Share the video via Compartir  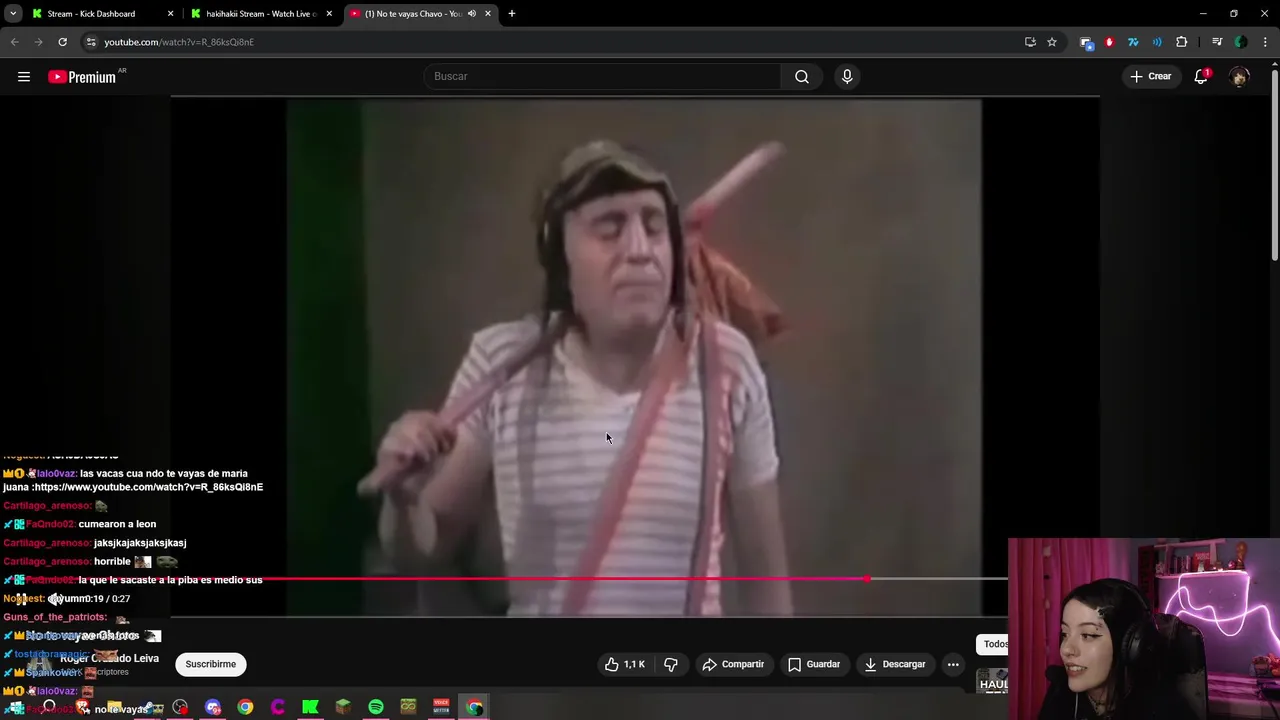pyautogui.click(x=733, y=664)
